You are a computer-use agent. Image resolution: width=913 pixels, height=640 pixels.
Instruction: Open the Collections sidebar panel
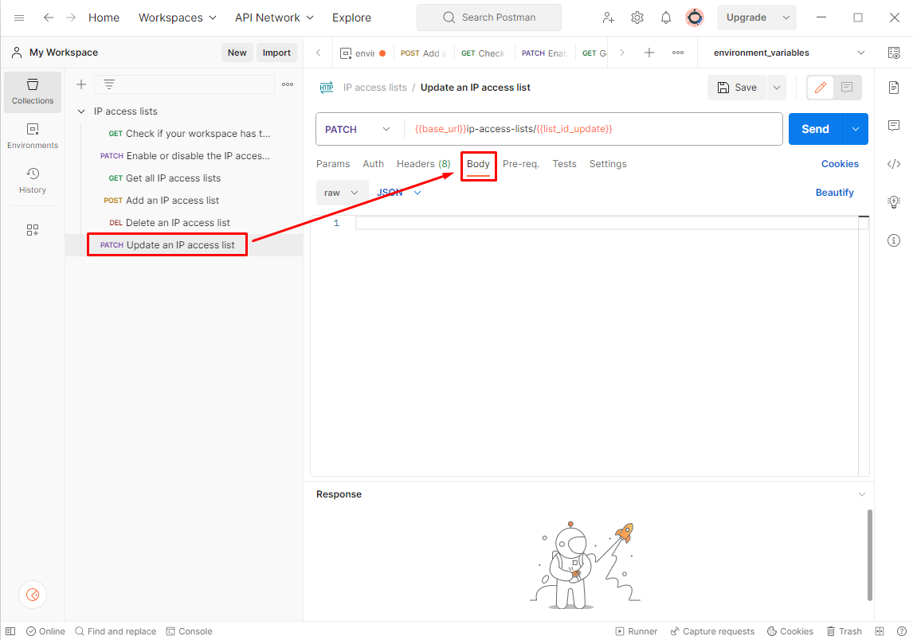(x=32, y=91)
